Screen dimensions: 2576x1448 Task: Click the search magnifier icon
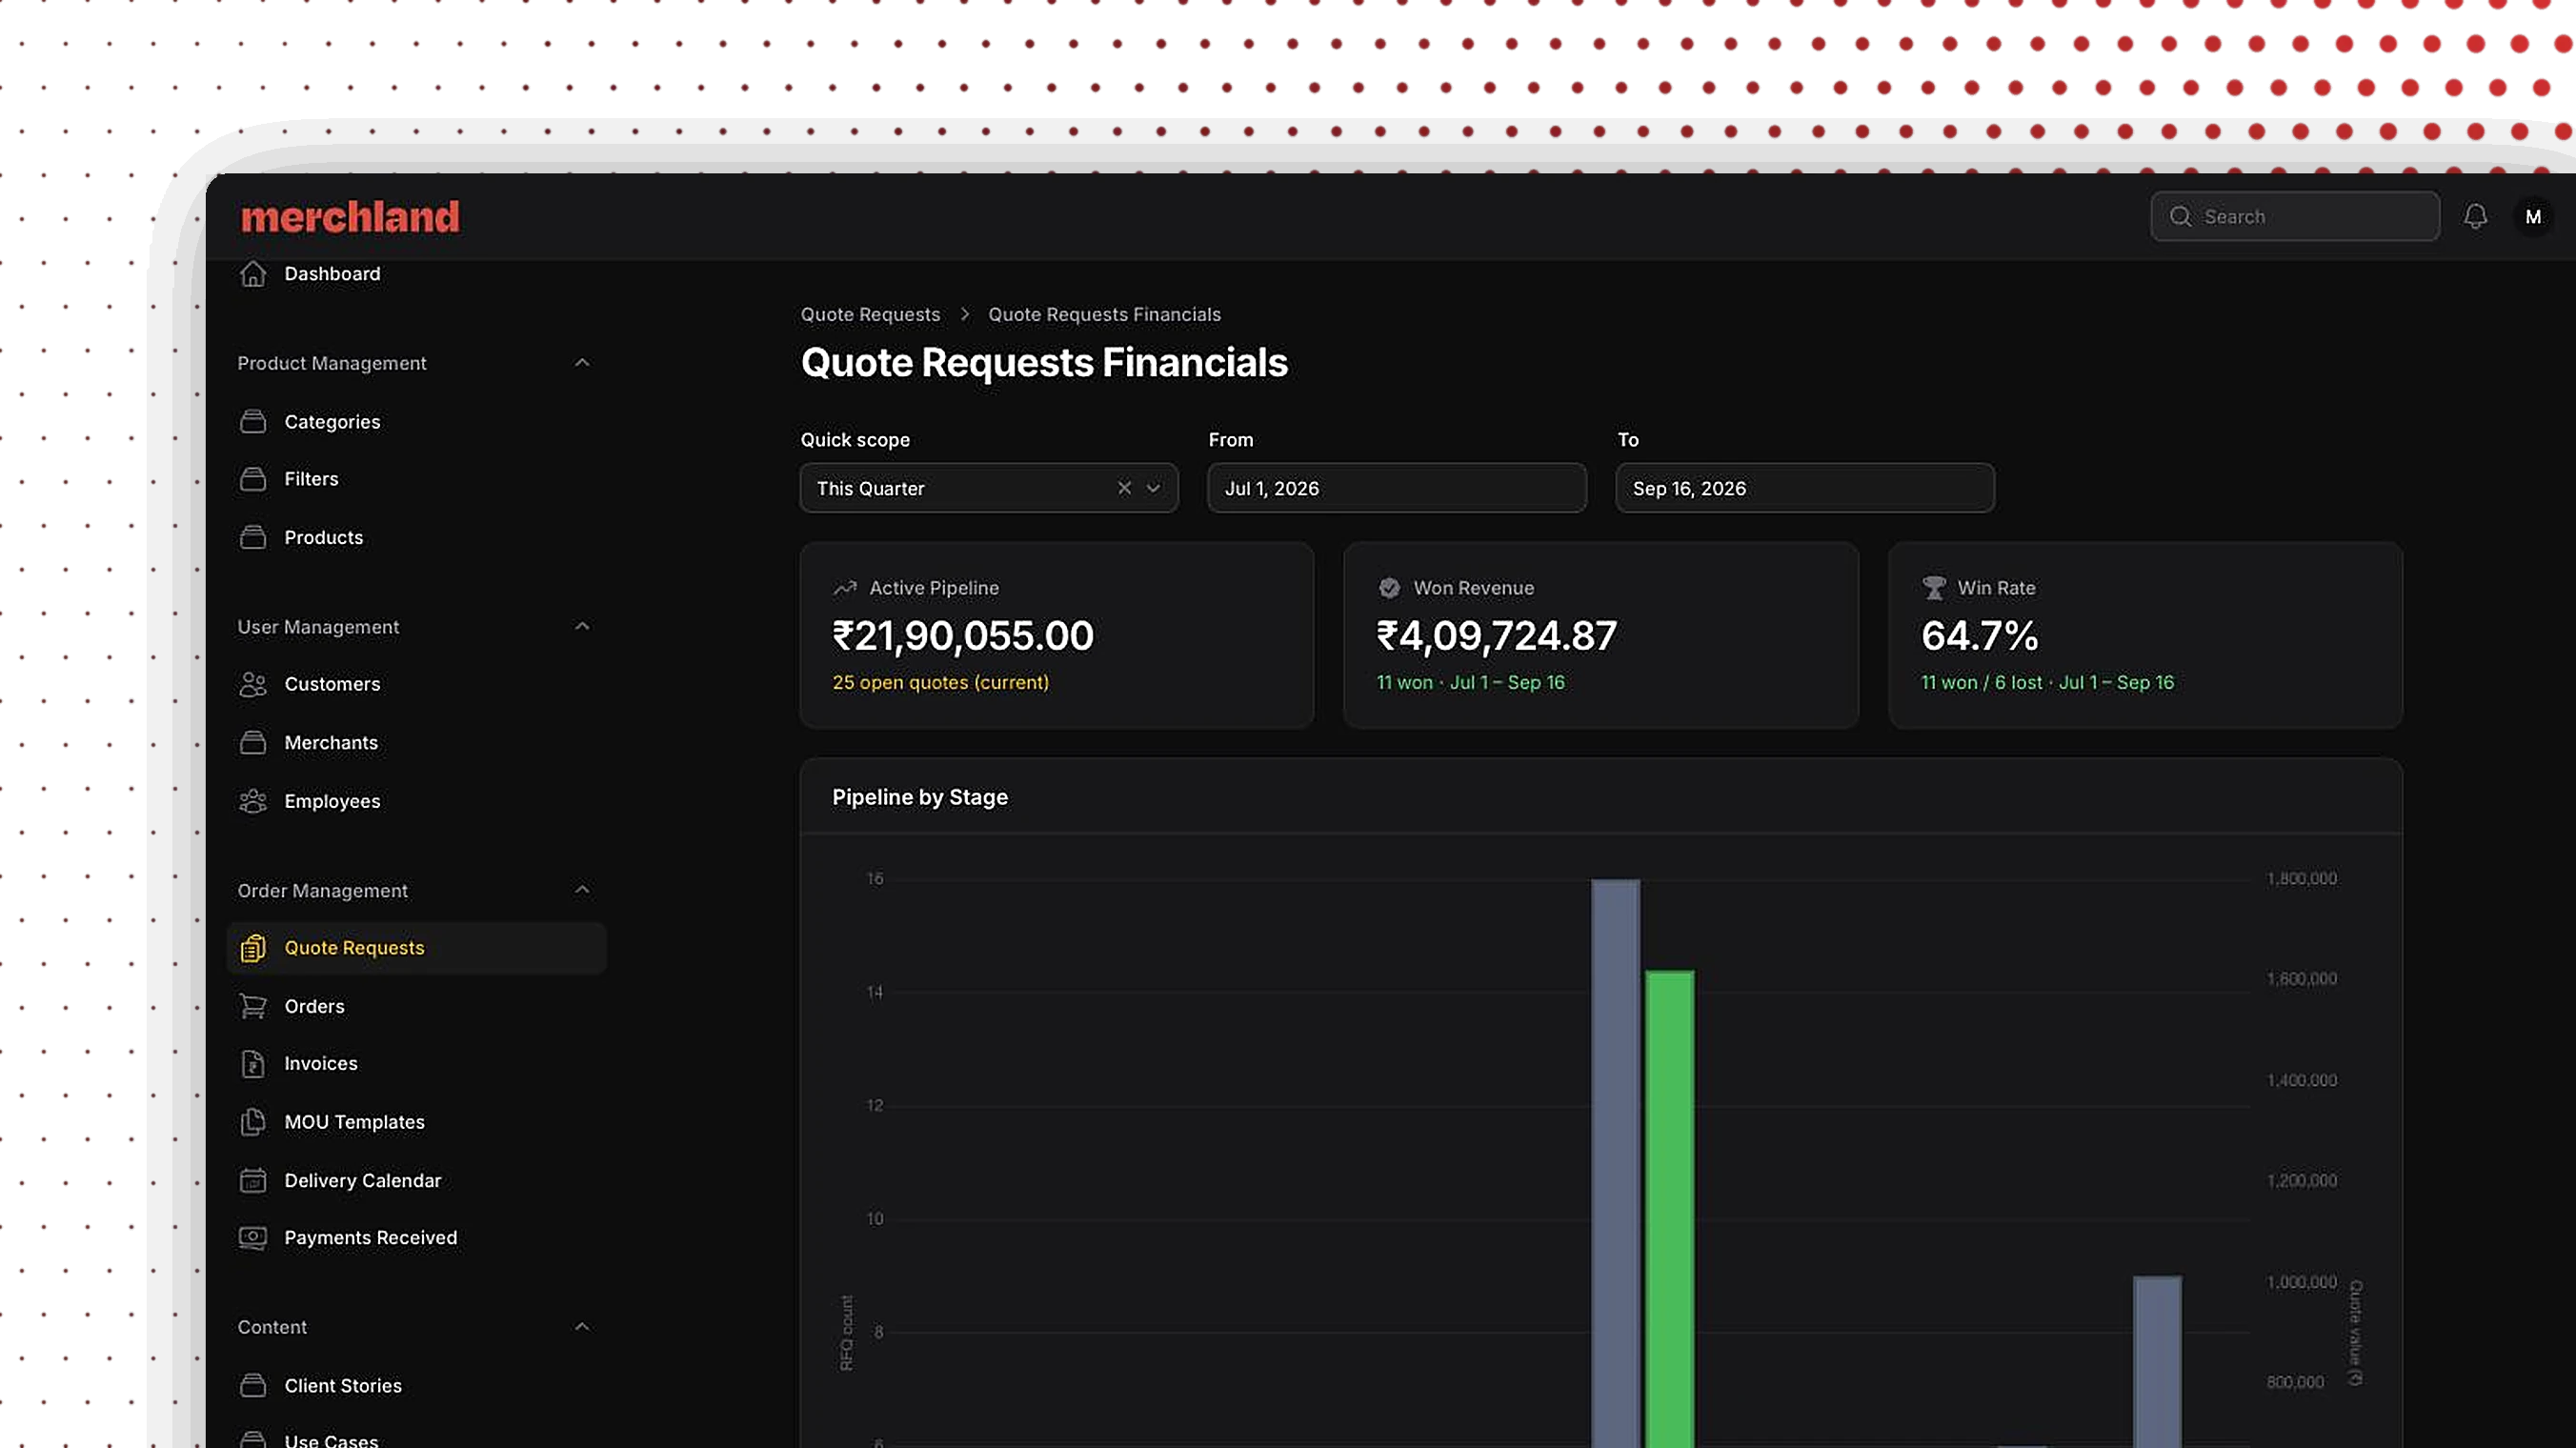(x=2180, y=217)
